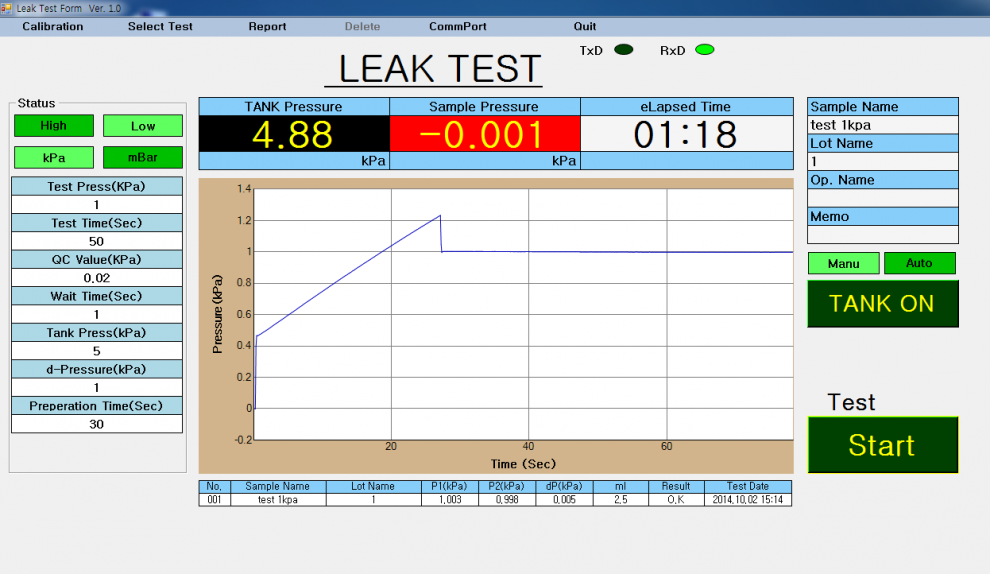Click the Leak Test Form title bar icon
The height and width of the screenshot is (574, 990).
6,8
